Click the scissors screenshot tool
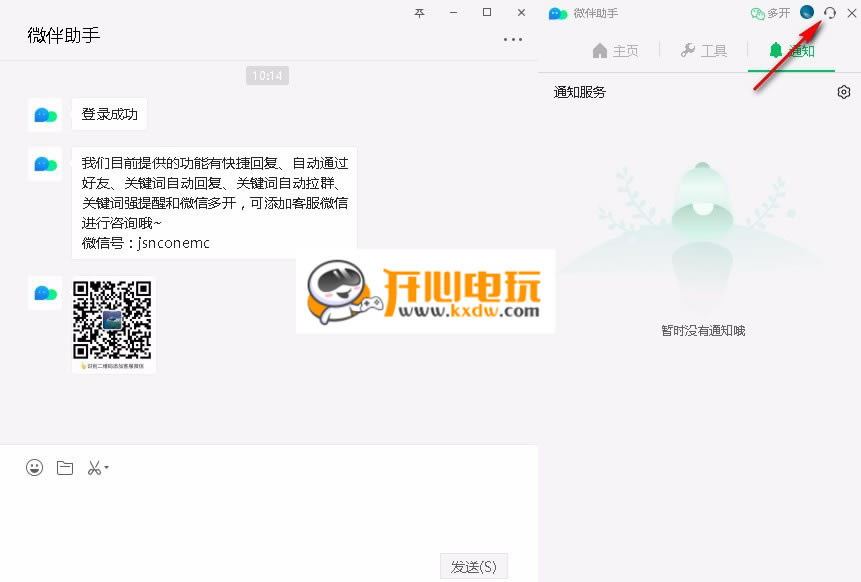861x582 pixels. click(93, 467)
